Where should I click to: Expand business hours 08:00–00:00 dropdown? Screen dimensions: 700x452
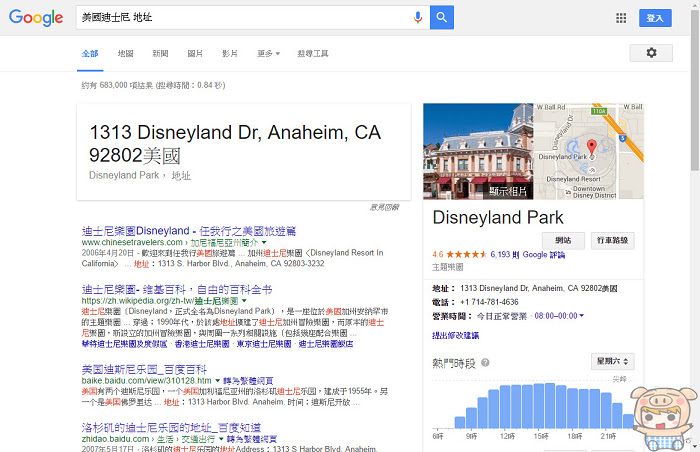(x=559, y=316)
